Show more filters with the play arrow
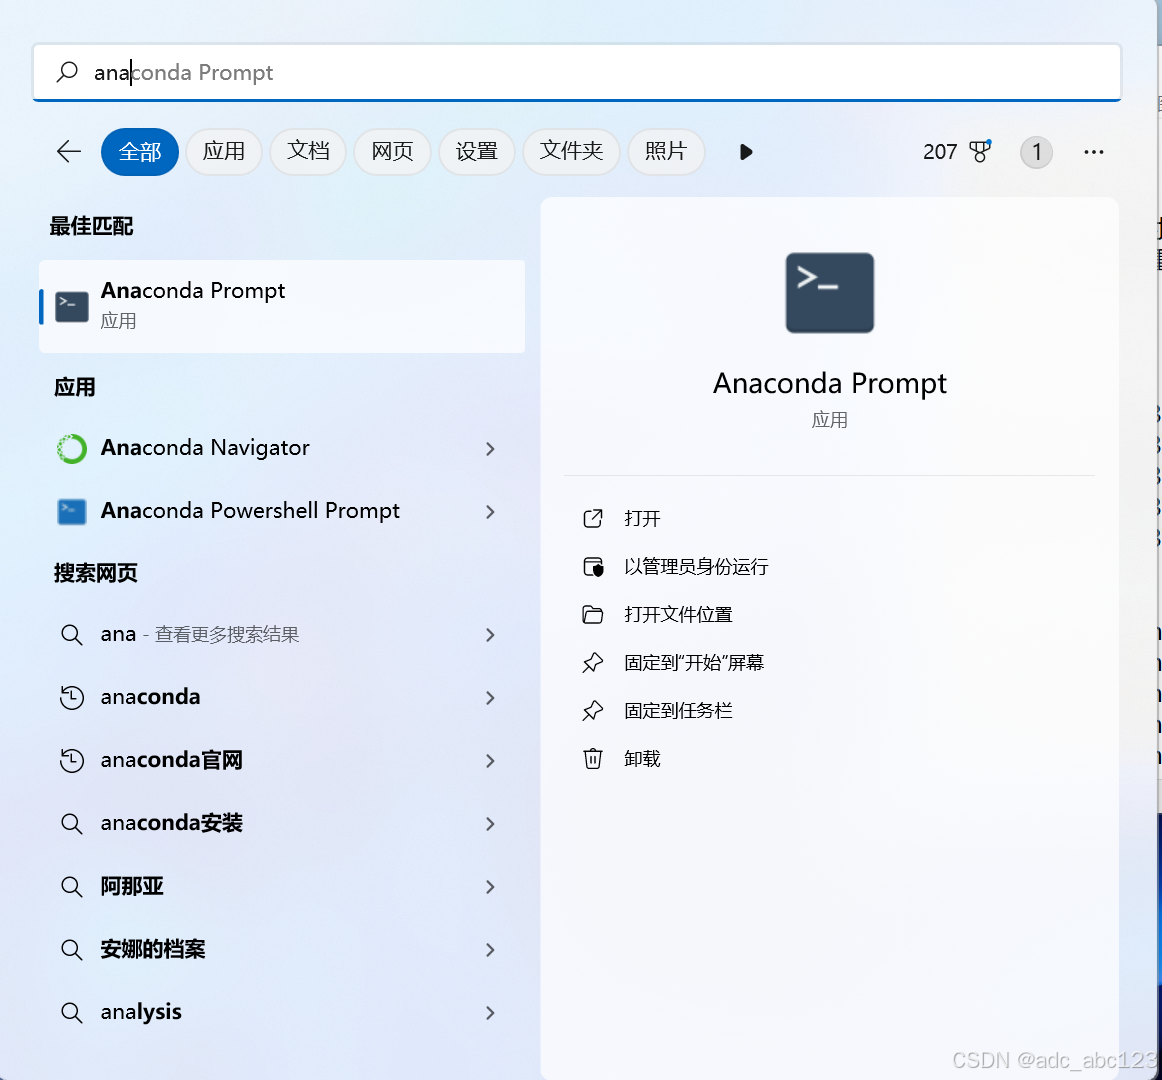The image size is (1162, 1080). tap(746, 152)
